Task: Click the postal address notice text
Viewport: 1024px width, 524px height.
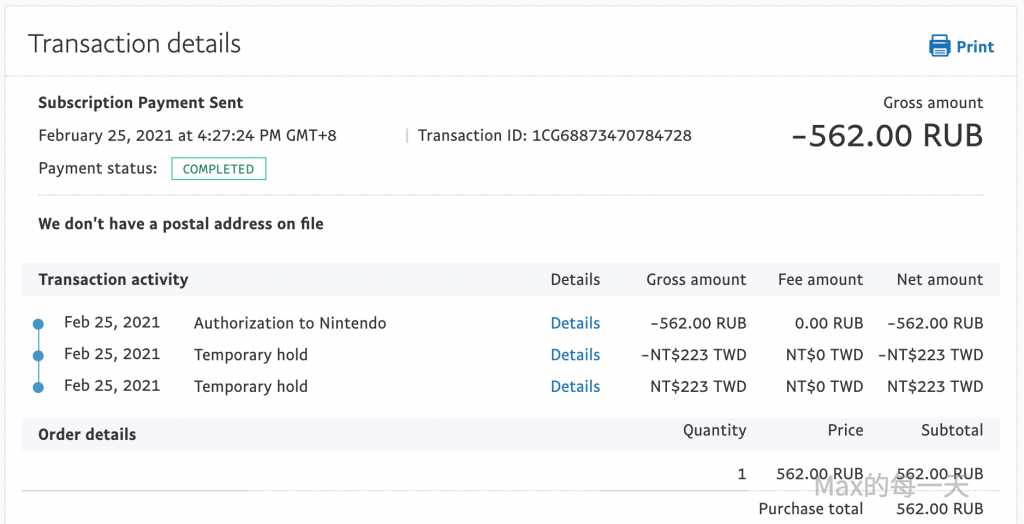Action: (181, 224)
